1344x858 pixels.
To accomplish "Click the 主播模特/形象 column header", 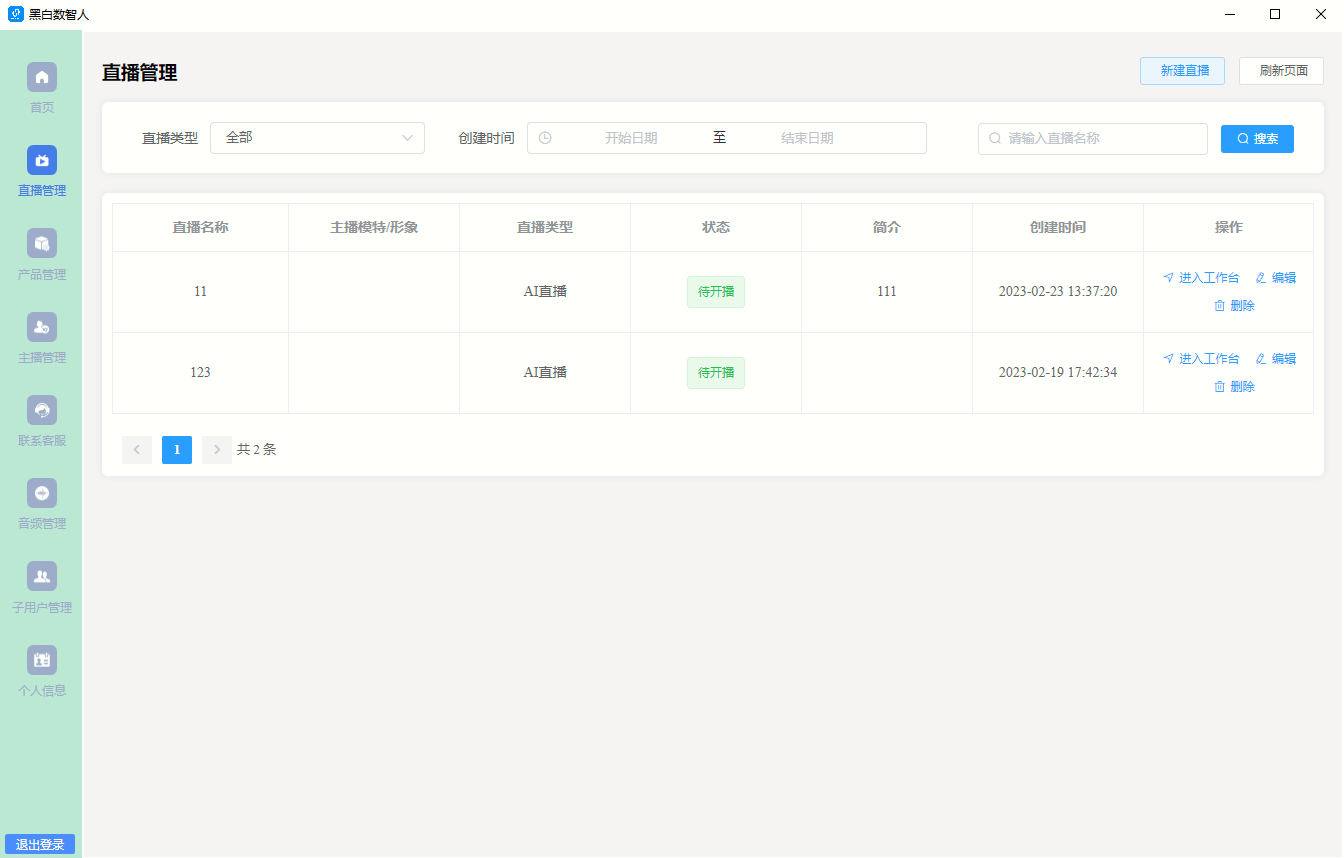I will [x=374, y=227].
